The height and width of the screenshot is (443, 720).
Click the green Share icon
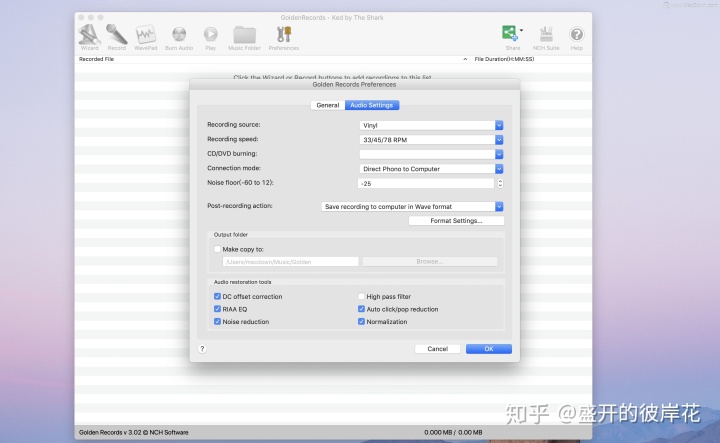509,33
